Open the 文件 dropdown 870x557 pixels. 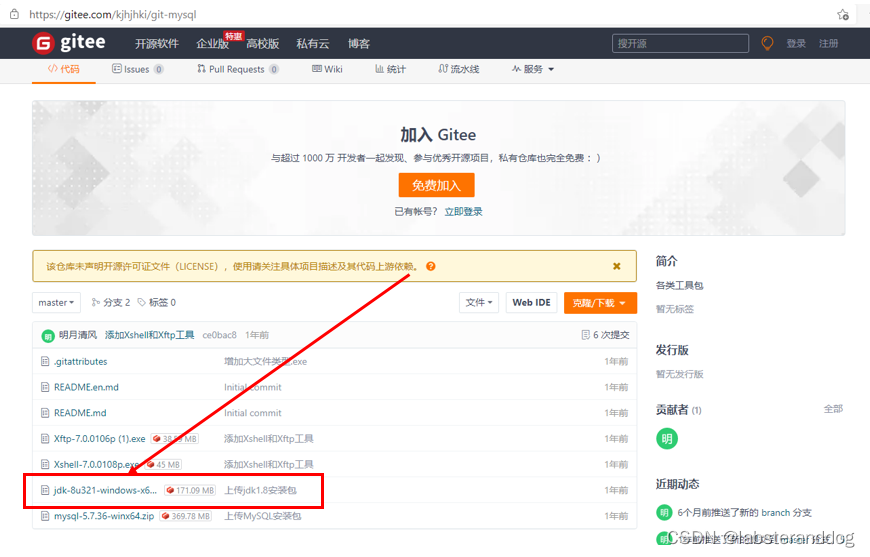click(479, 302)
